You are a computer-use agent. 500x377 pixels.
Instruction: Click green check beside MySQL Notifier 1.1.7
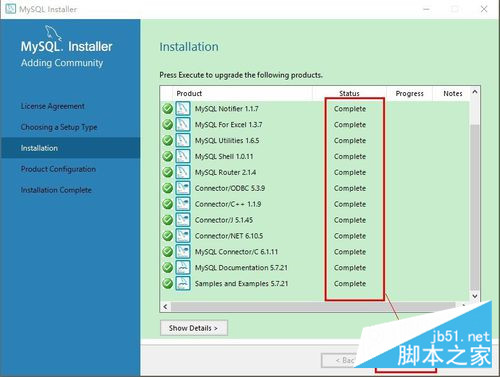click(167, 109)
